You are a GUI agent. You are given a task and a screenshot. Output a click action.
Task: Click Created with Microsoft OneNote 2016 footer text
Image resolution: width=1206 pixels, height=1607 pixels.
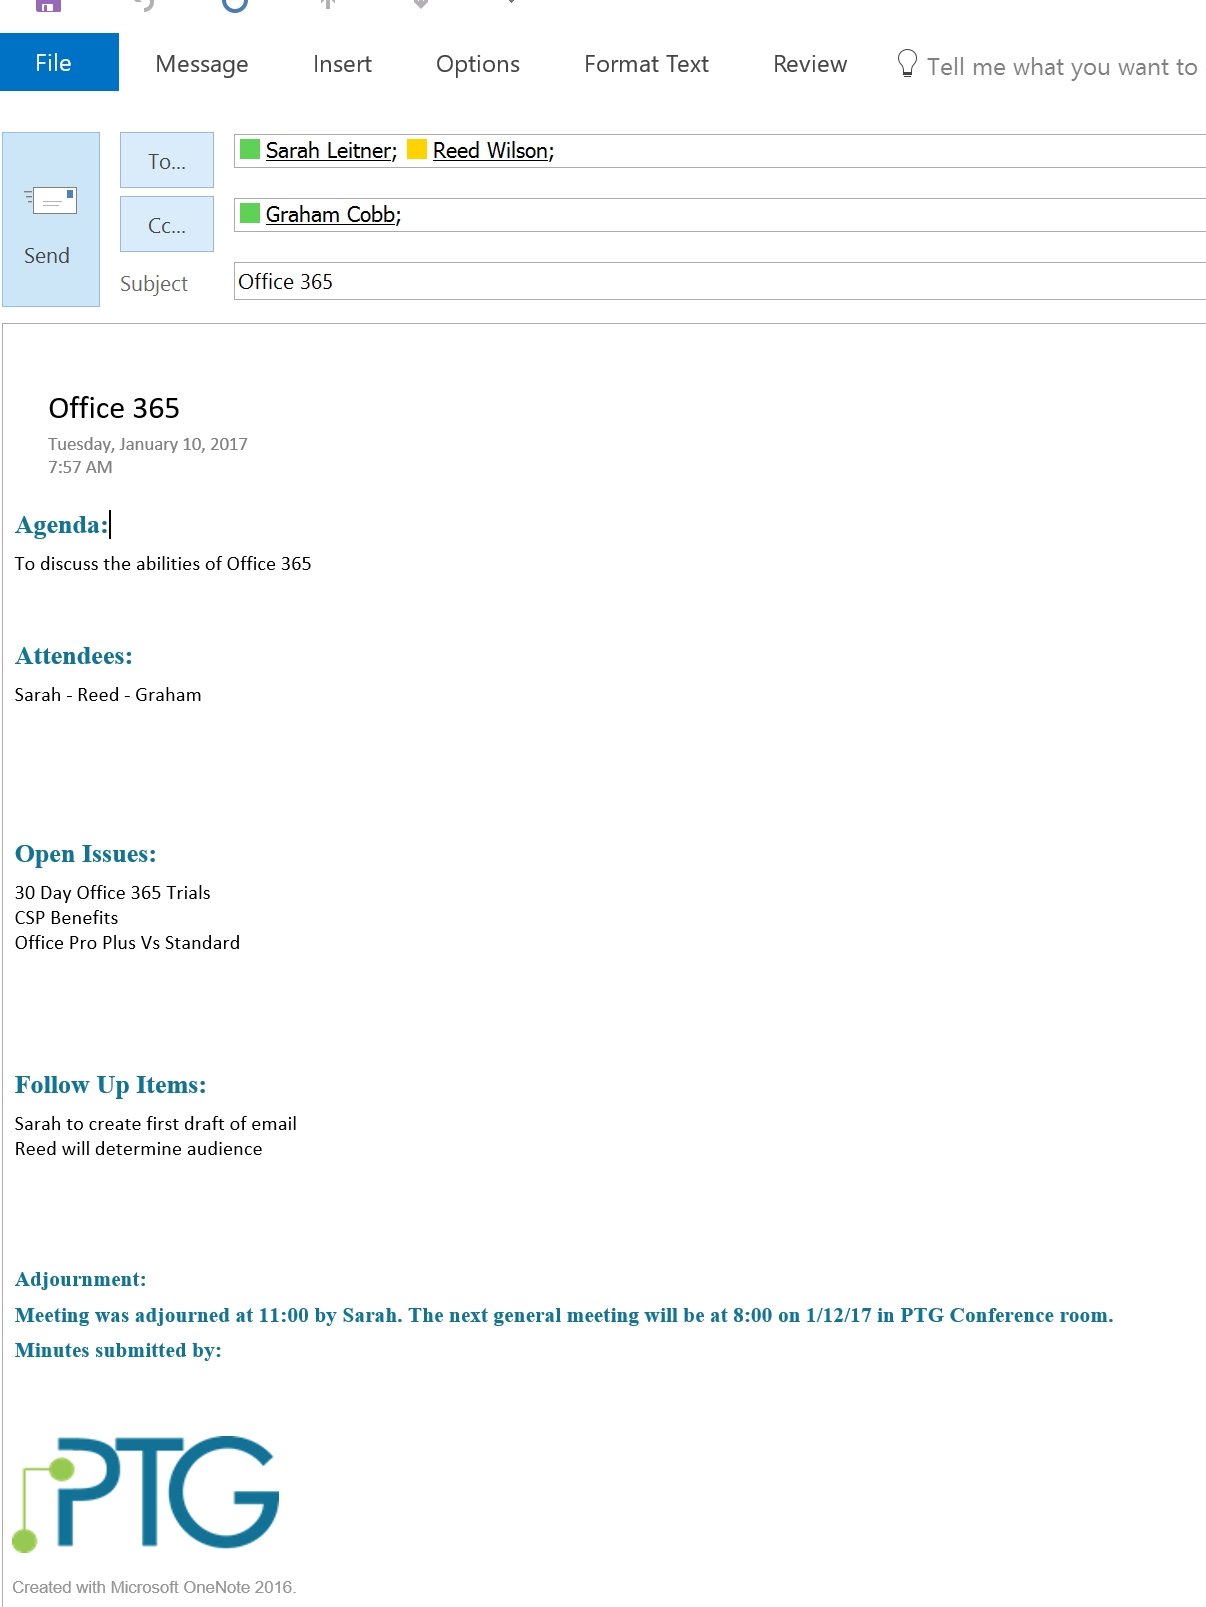tap(154, 1587)
